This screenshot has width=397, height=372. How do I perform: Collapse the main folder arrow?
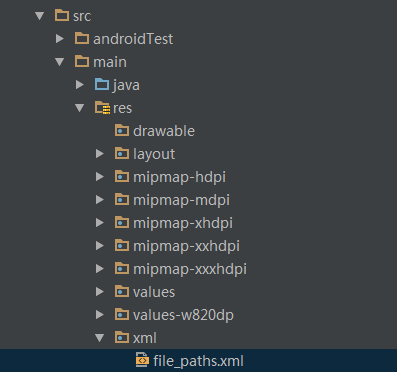(x=60, y=62)
